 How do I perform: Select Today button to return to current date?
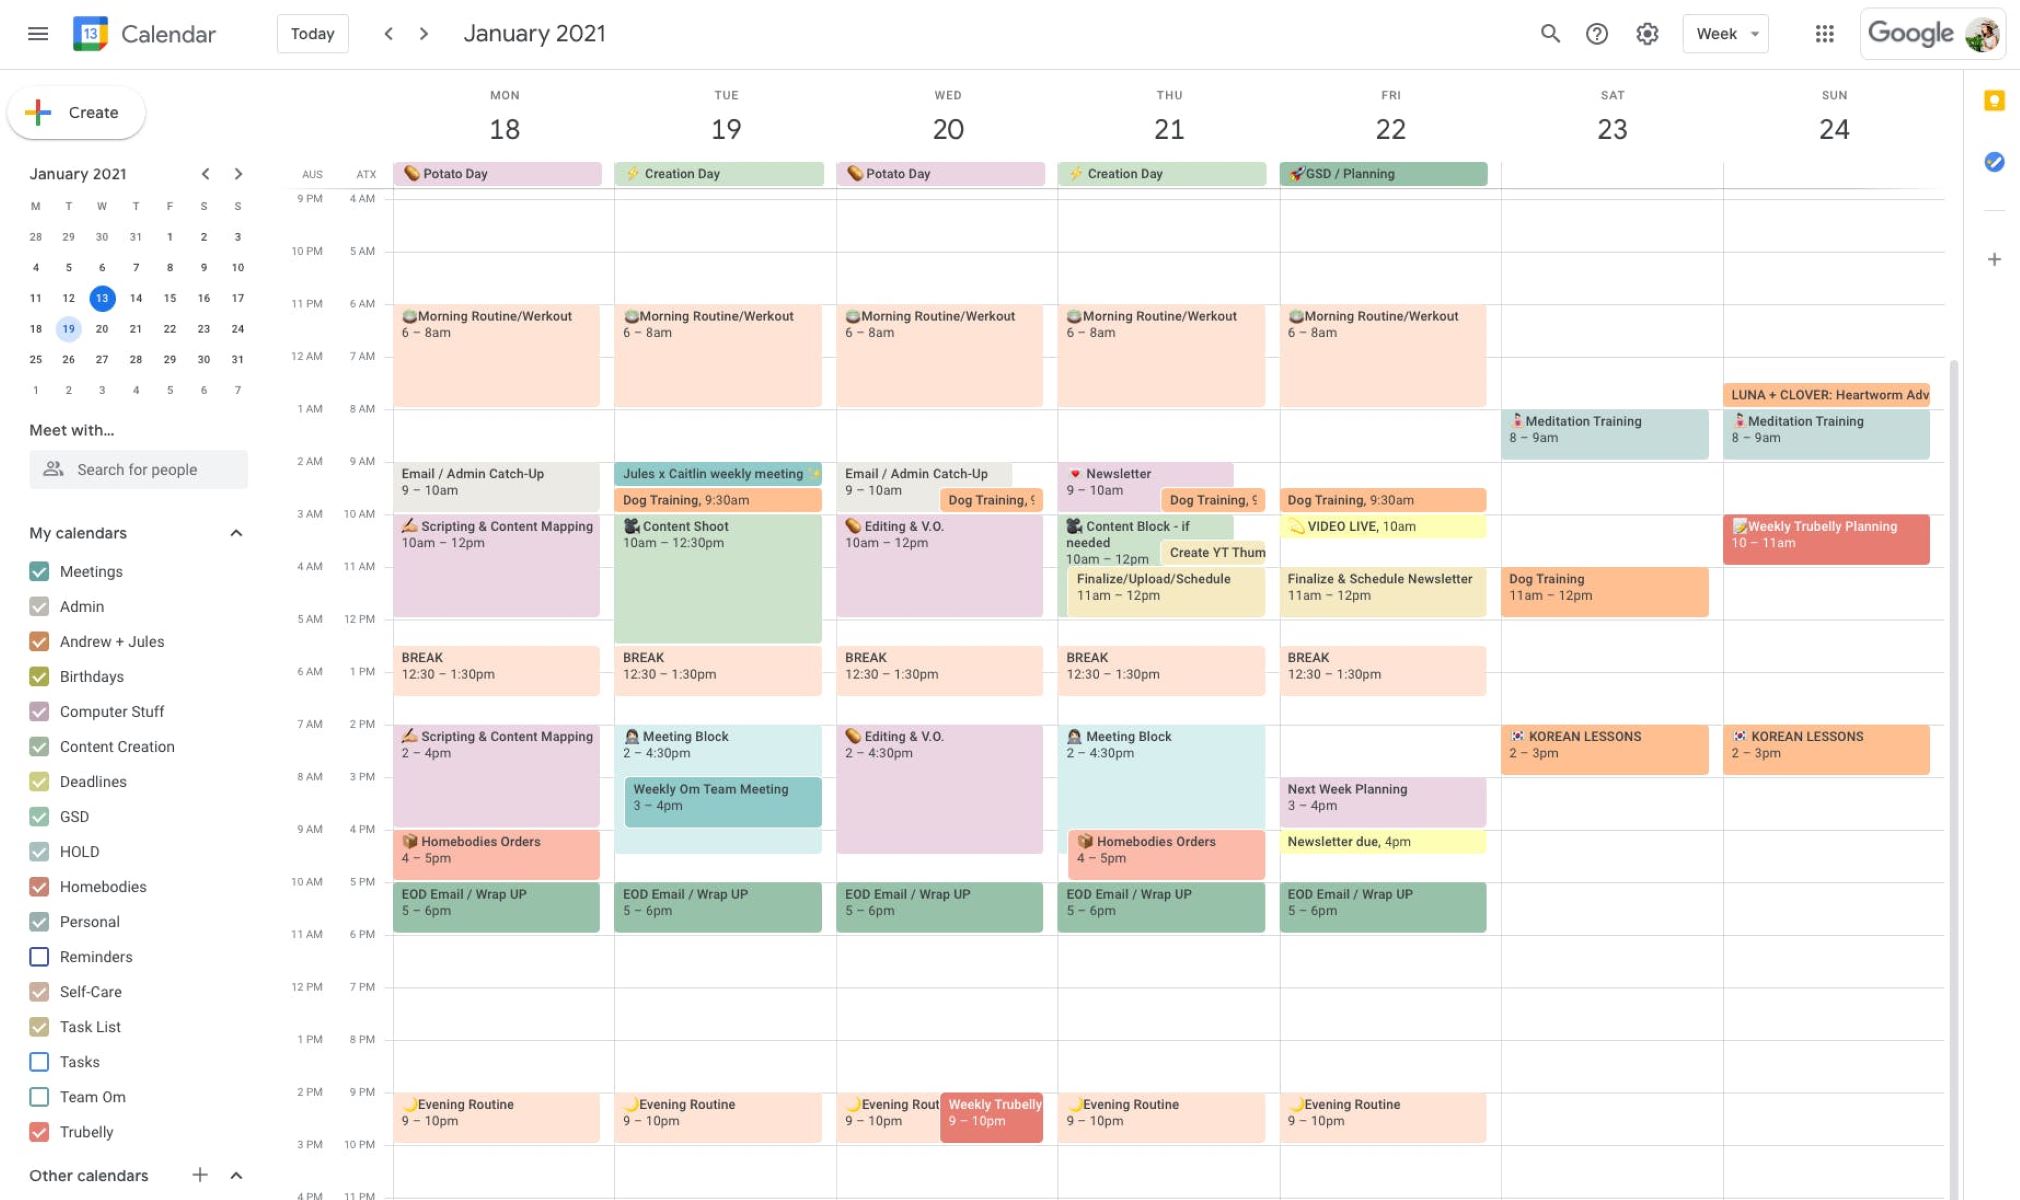[311, 33]
